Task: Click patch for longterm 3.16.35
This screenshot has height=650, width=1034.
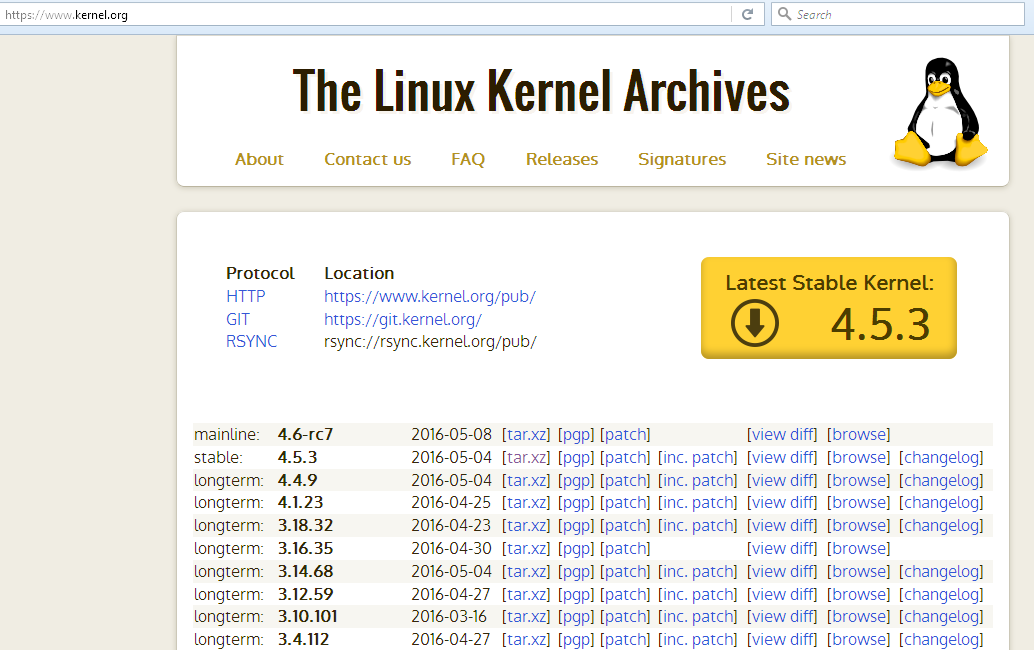Action: 625,548
